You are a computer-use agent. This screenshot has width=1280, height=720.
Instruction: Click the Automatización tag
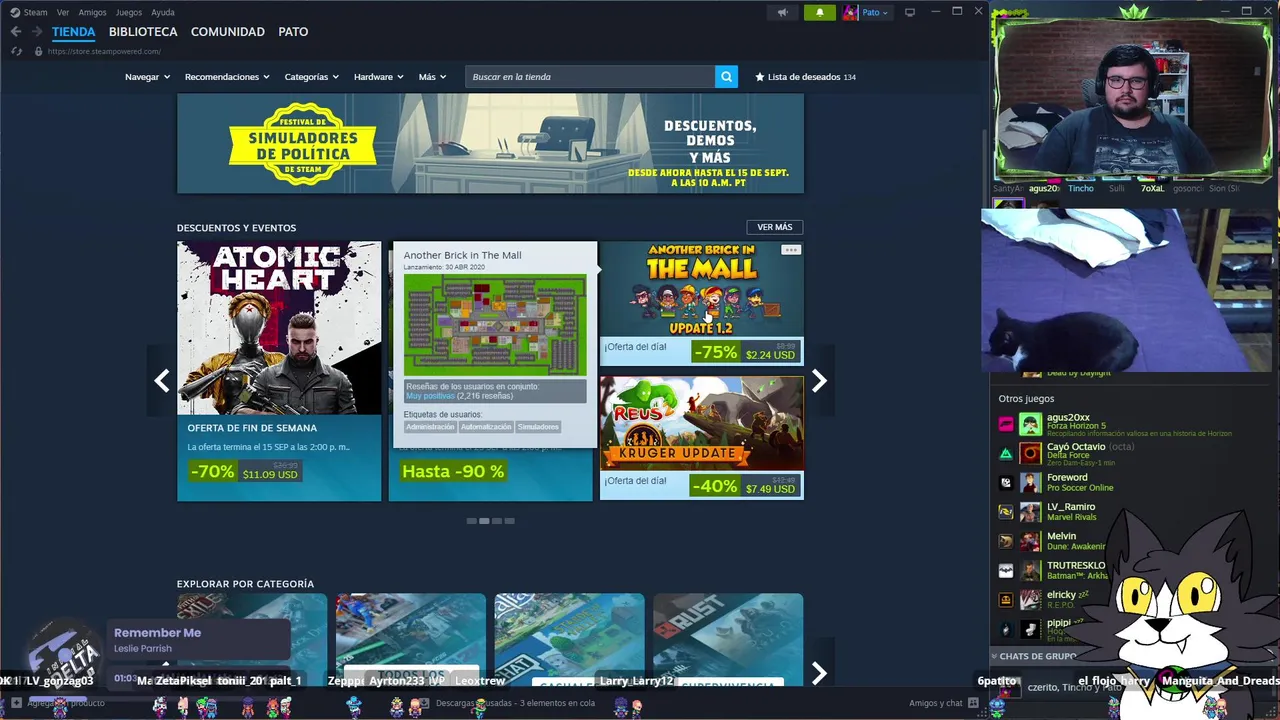tap(486, 427)
